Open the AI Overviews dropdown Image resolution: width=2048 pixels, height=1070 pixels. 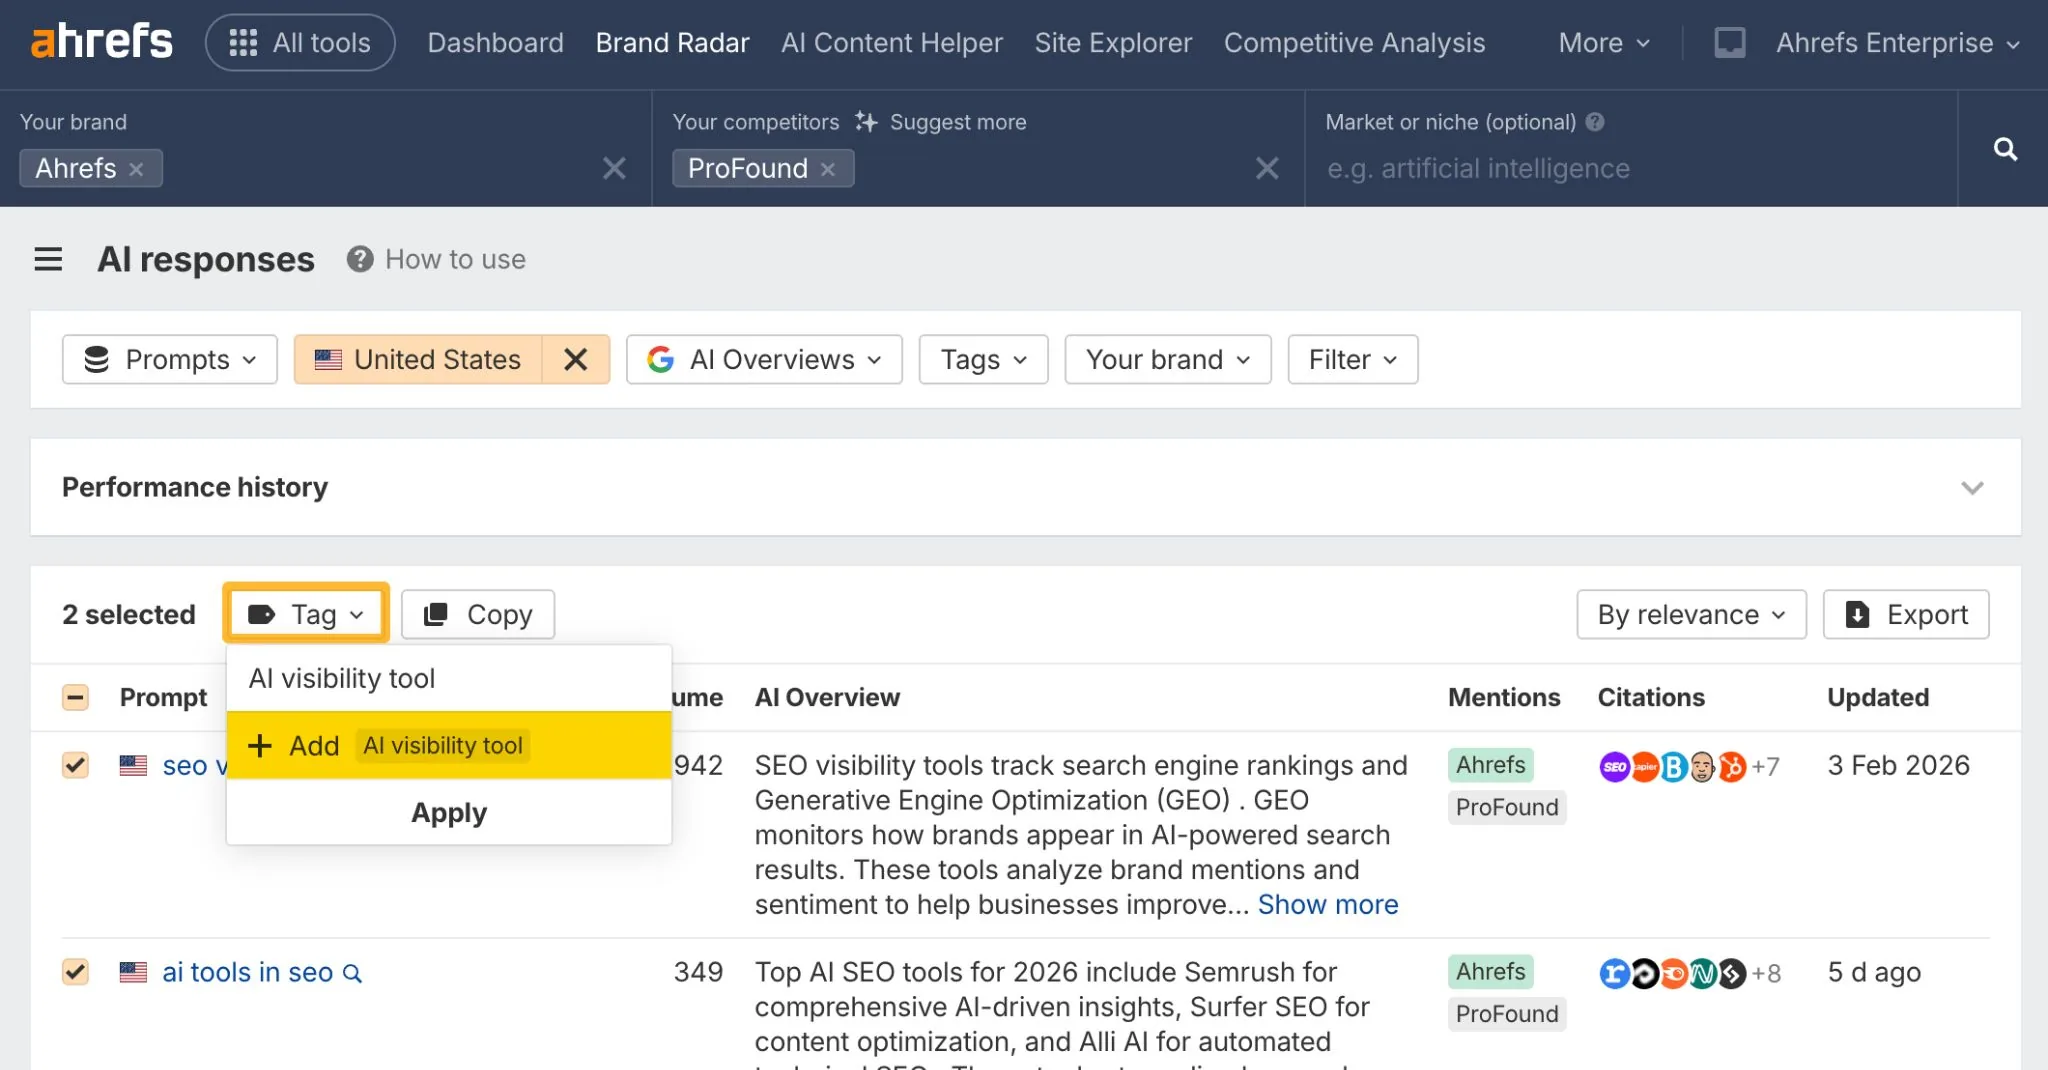764,360
